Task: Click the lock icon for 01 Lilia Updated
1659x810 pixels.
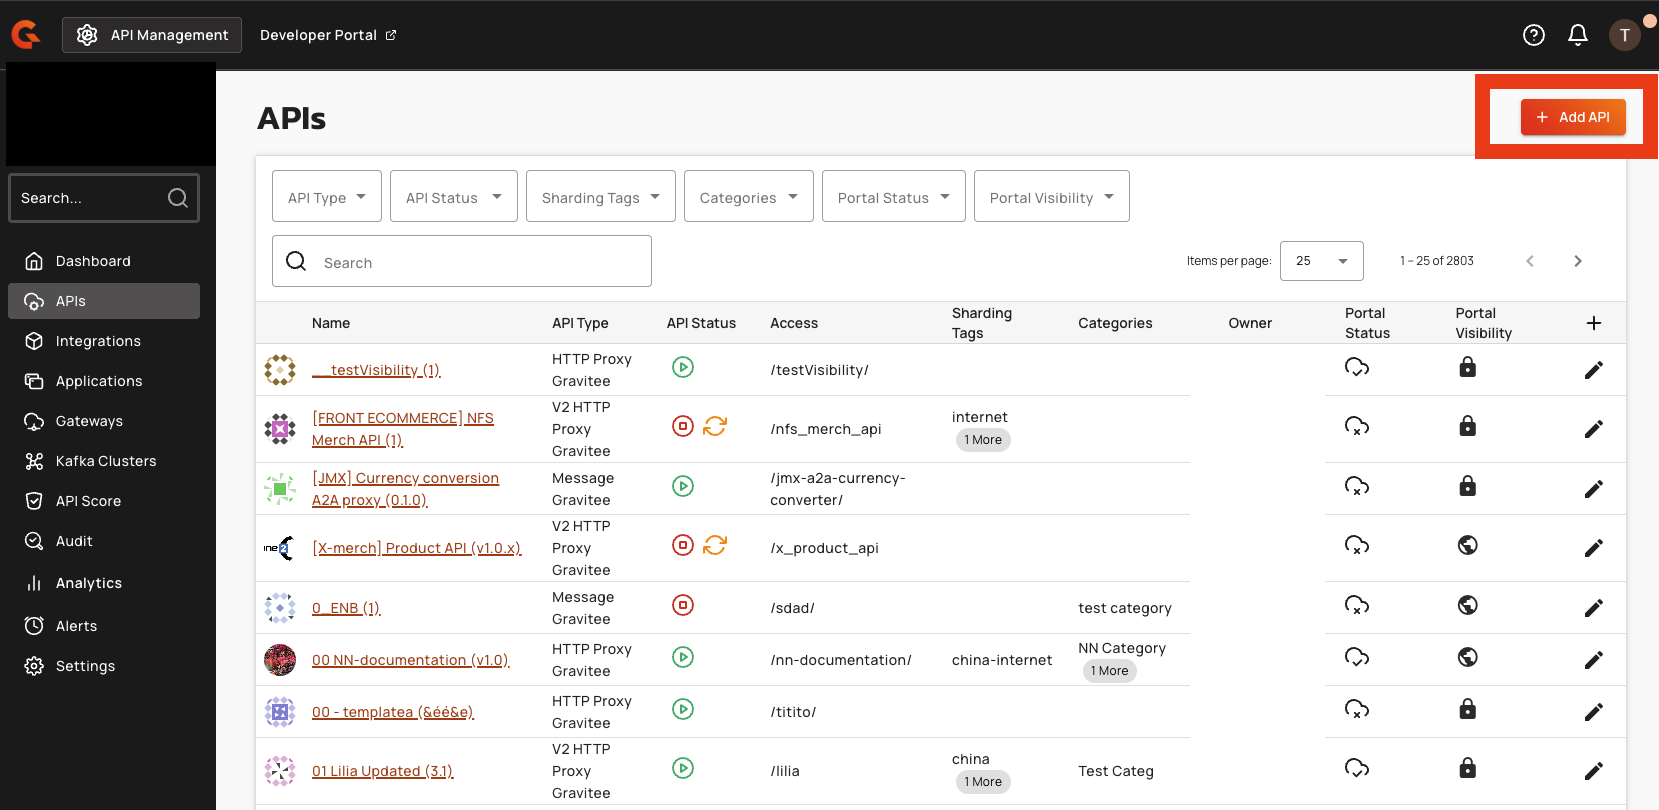Action: [x=1467, y=768]
